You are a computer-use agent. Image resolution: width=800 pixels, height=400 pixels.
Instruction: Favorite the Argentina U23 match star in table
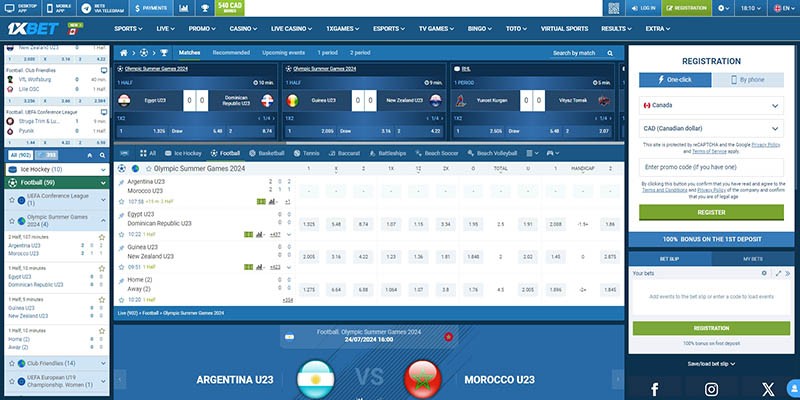coord(121,202)
